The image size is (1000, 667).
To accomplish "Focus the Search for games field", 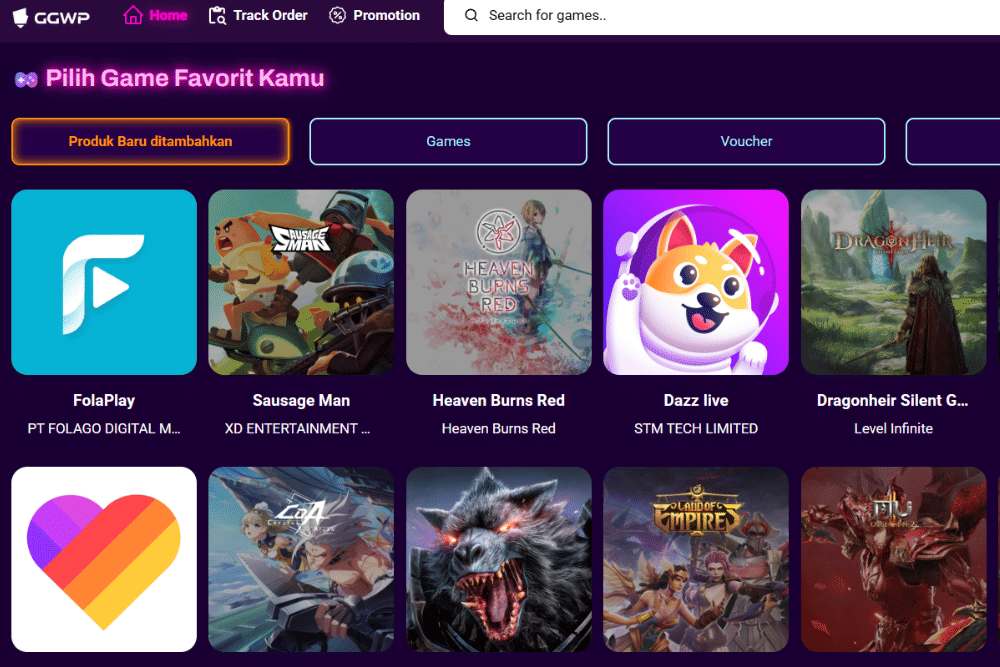I will (x=722, y=15).
